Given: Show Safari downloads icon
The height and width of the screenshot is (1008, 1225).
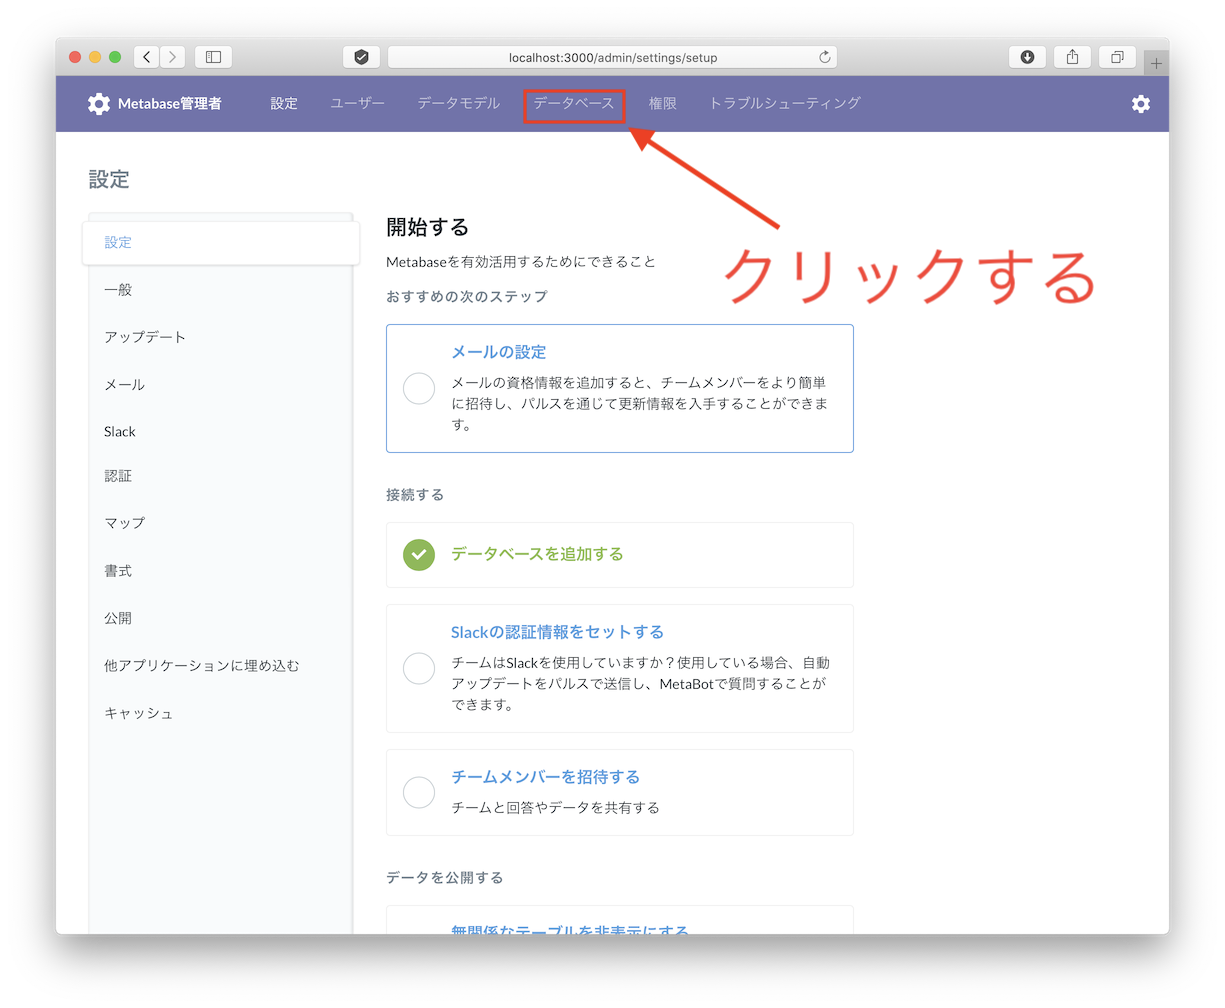Looking at the screenshot, I should pos(1027,57).
